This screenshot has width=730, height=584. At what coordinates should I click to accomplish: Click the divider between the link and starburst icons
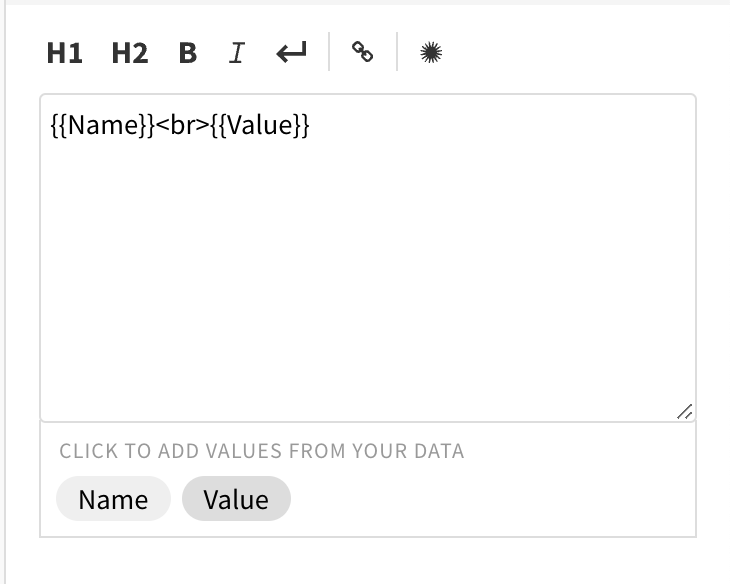click(x=397, y=52)
